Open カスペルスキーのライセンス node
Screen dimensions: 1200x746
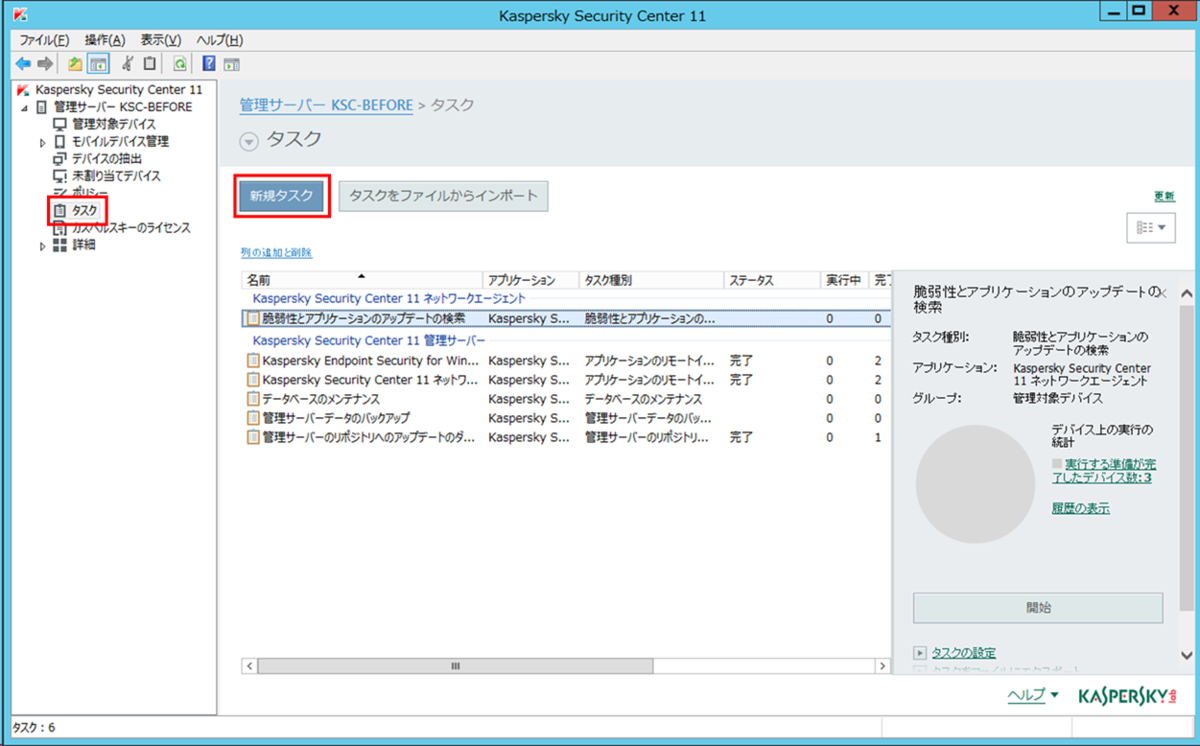tap(130, 227)
